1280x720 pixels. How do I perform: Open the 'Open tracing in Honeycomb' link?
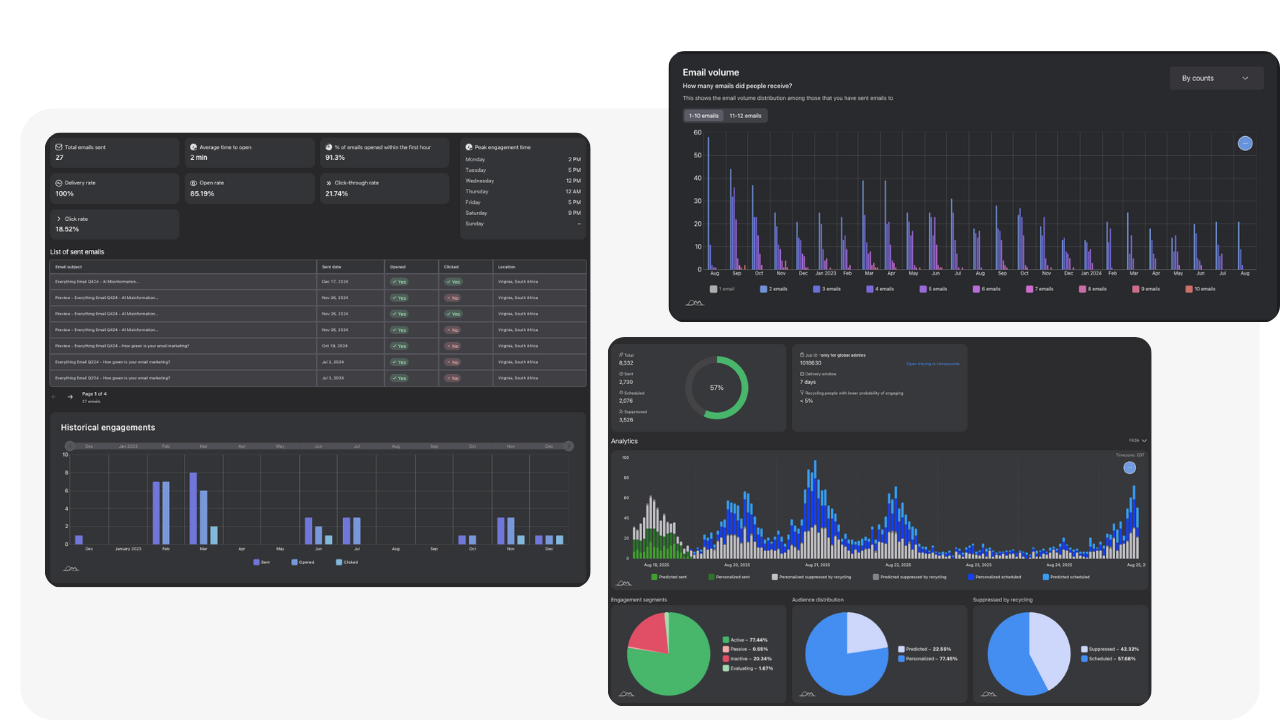tap(932, 364)
